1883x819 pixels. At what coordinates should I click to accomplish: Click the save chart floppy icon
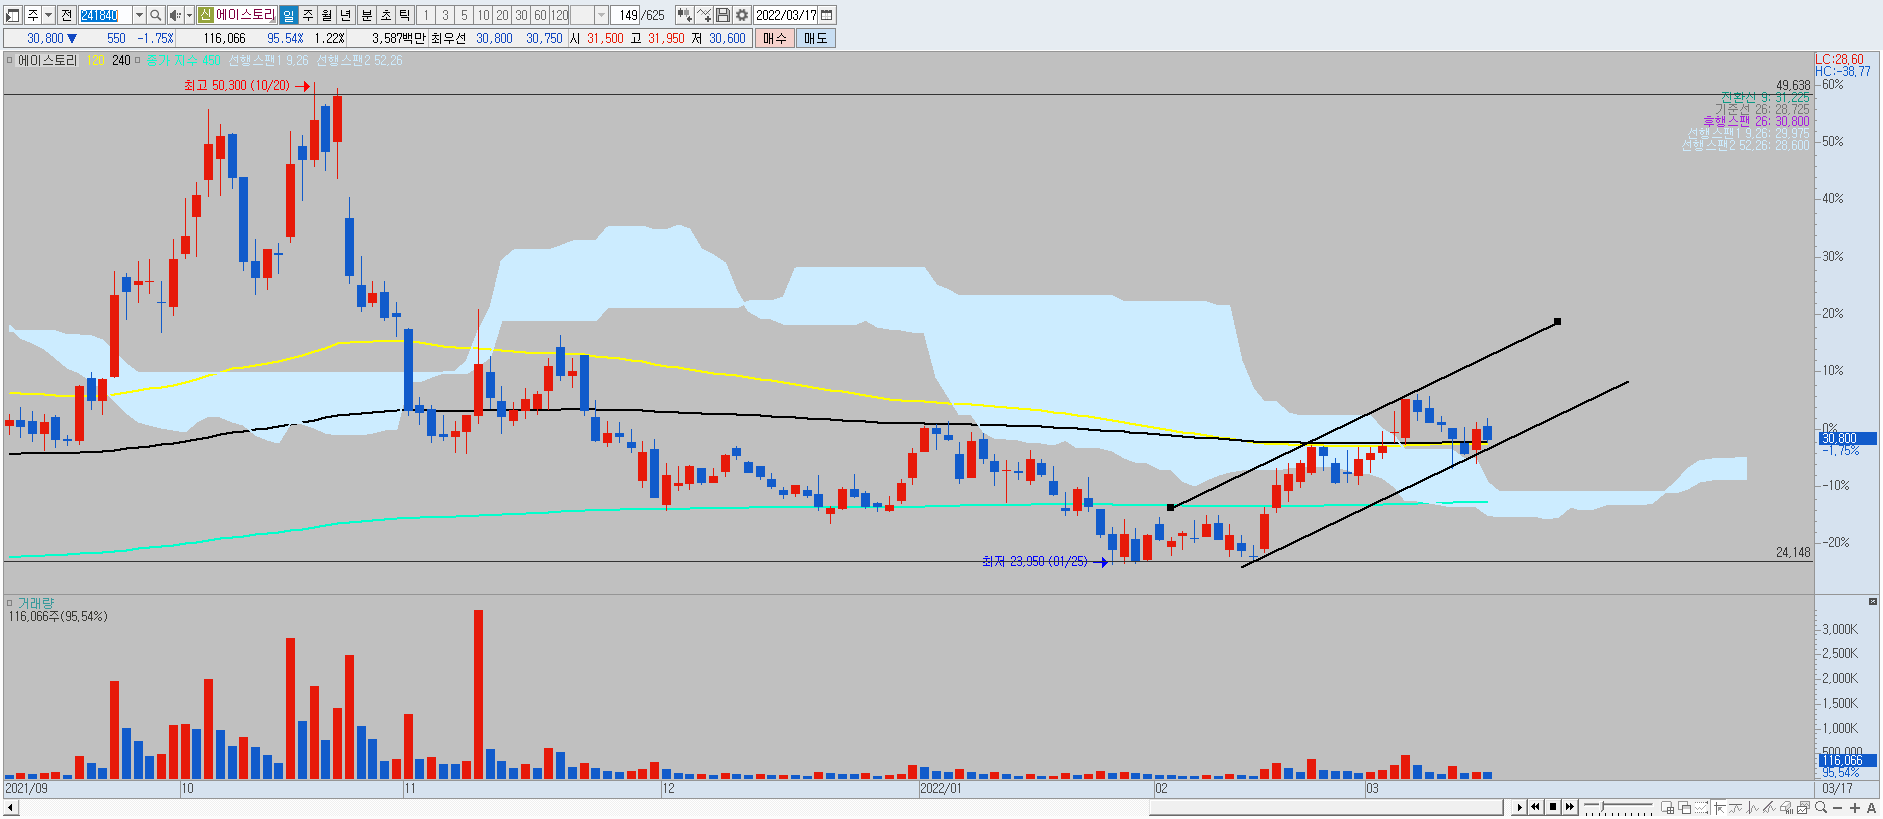[x=724, y=15]
